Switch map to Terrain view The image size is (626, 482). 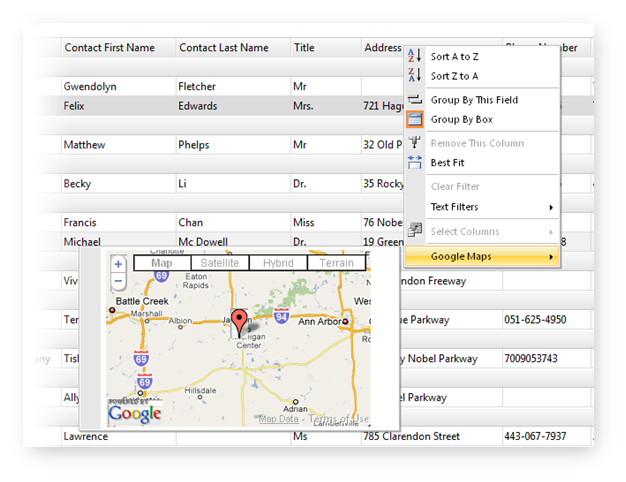337,263
